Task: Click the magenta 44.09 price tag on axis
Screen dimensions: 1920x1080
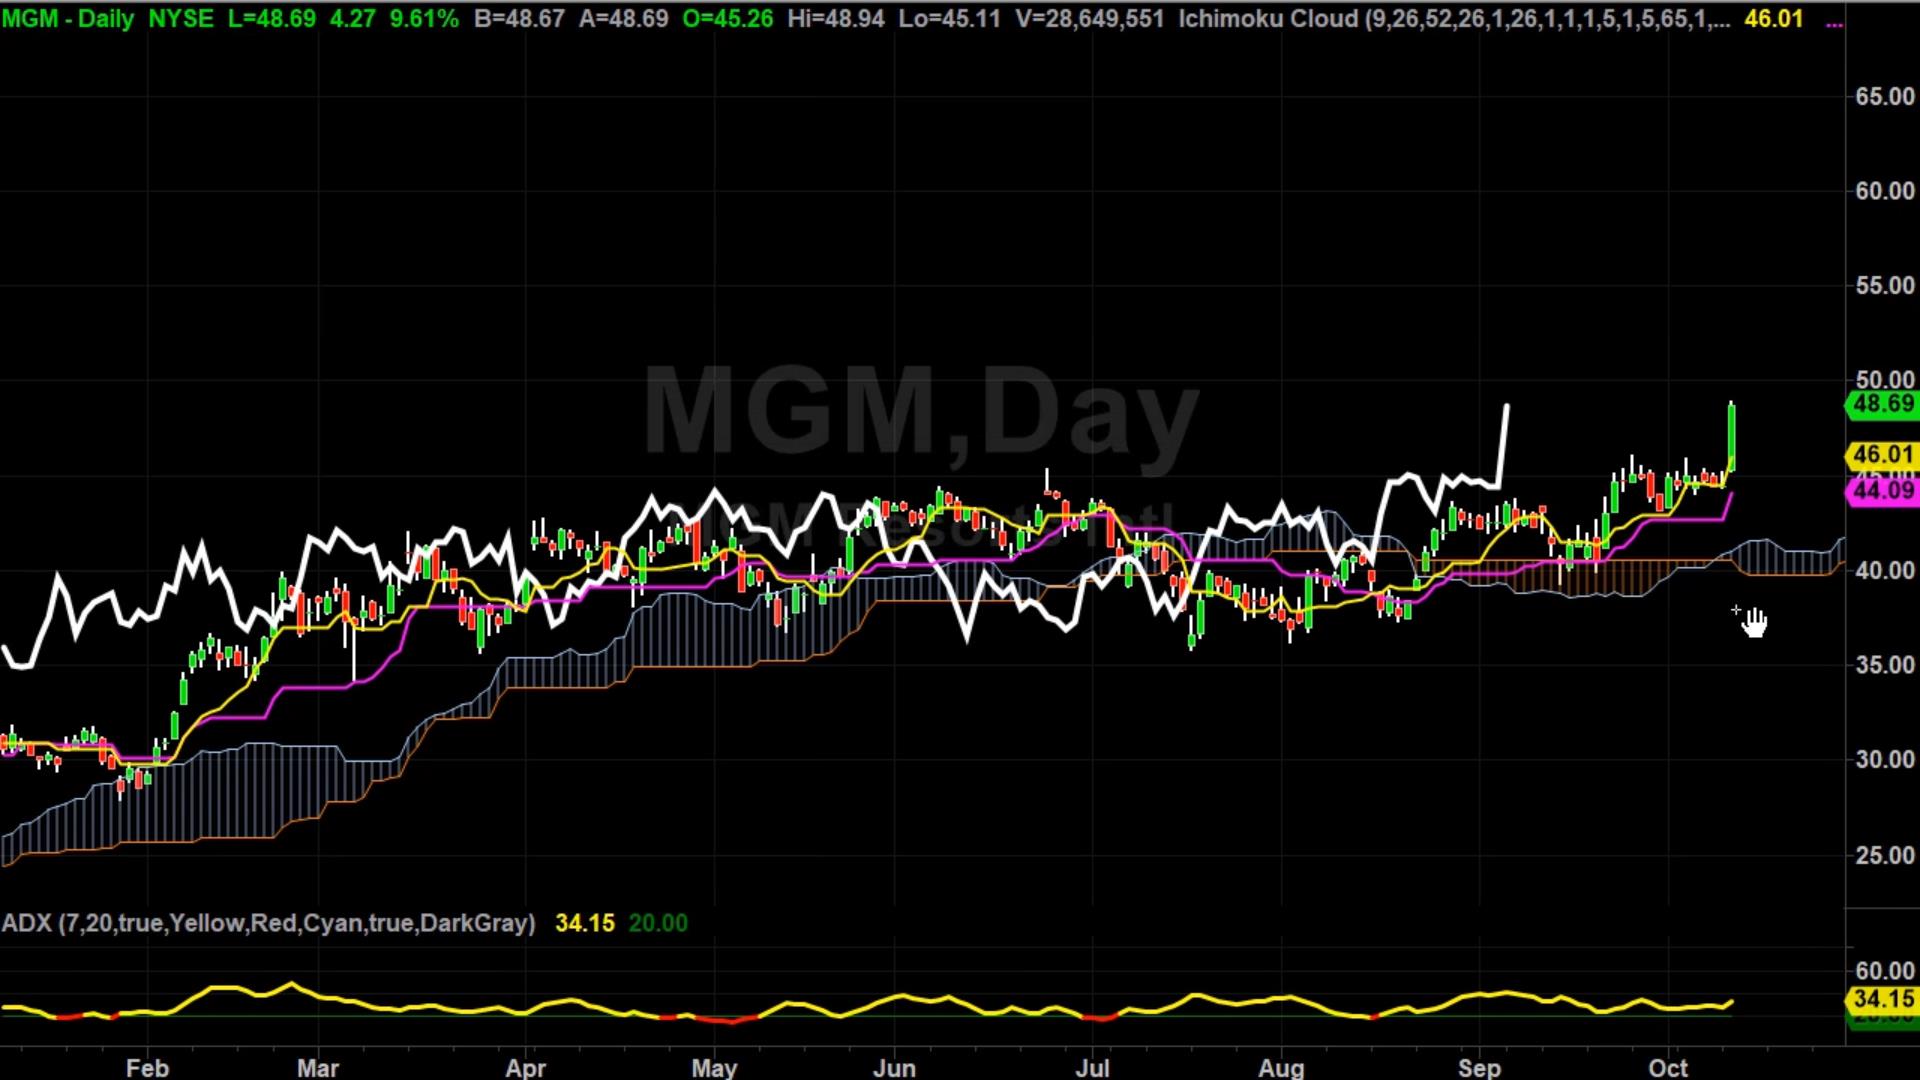Action: pos(1881,490)
